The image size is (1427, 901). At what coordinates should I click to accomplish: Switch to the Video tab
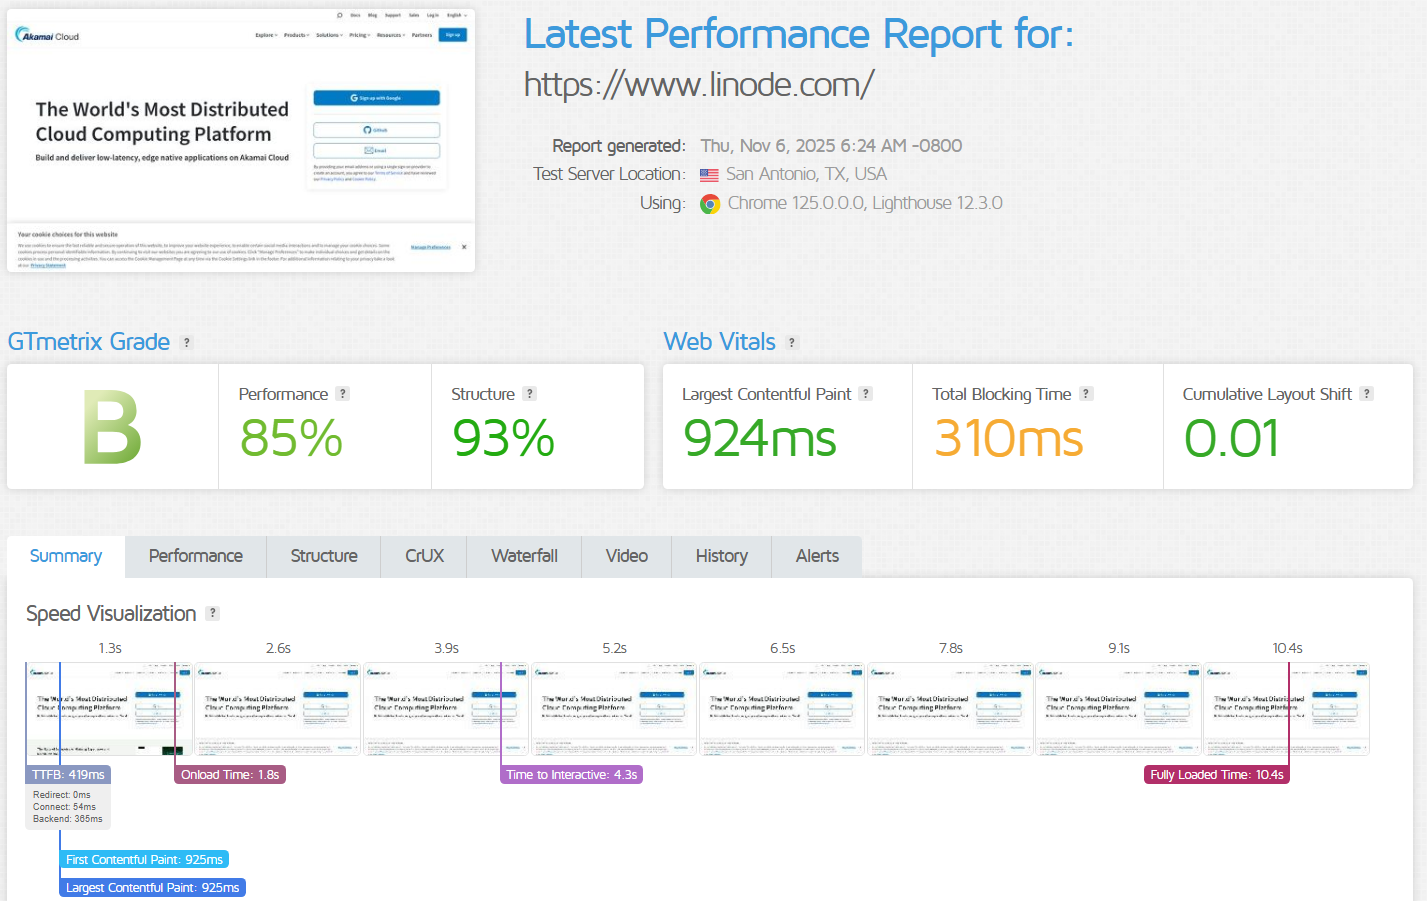coord(627,556)
